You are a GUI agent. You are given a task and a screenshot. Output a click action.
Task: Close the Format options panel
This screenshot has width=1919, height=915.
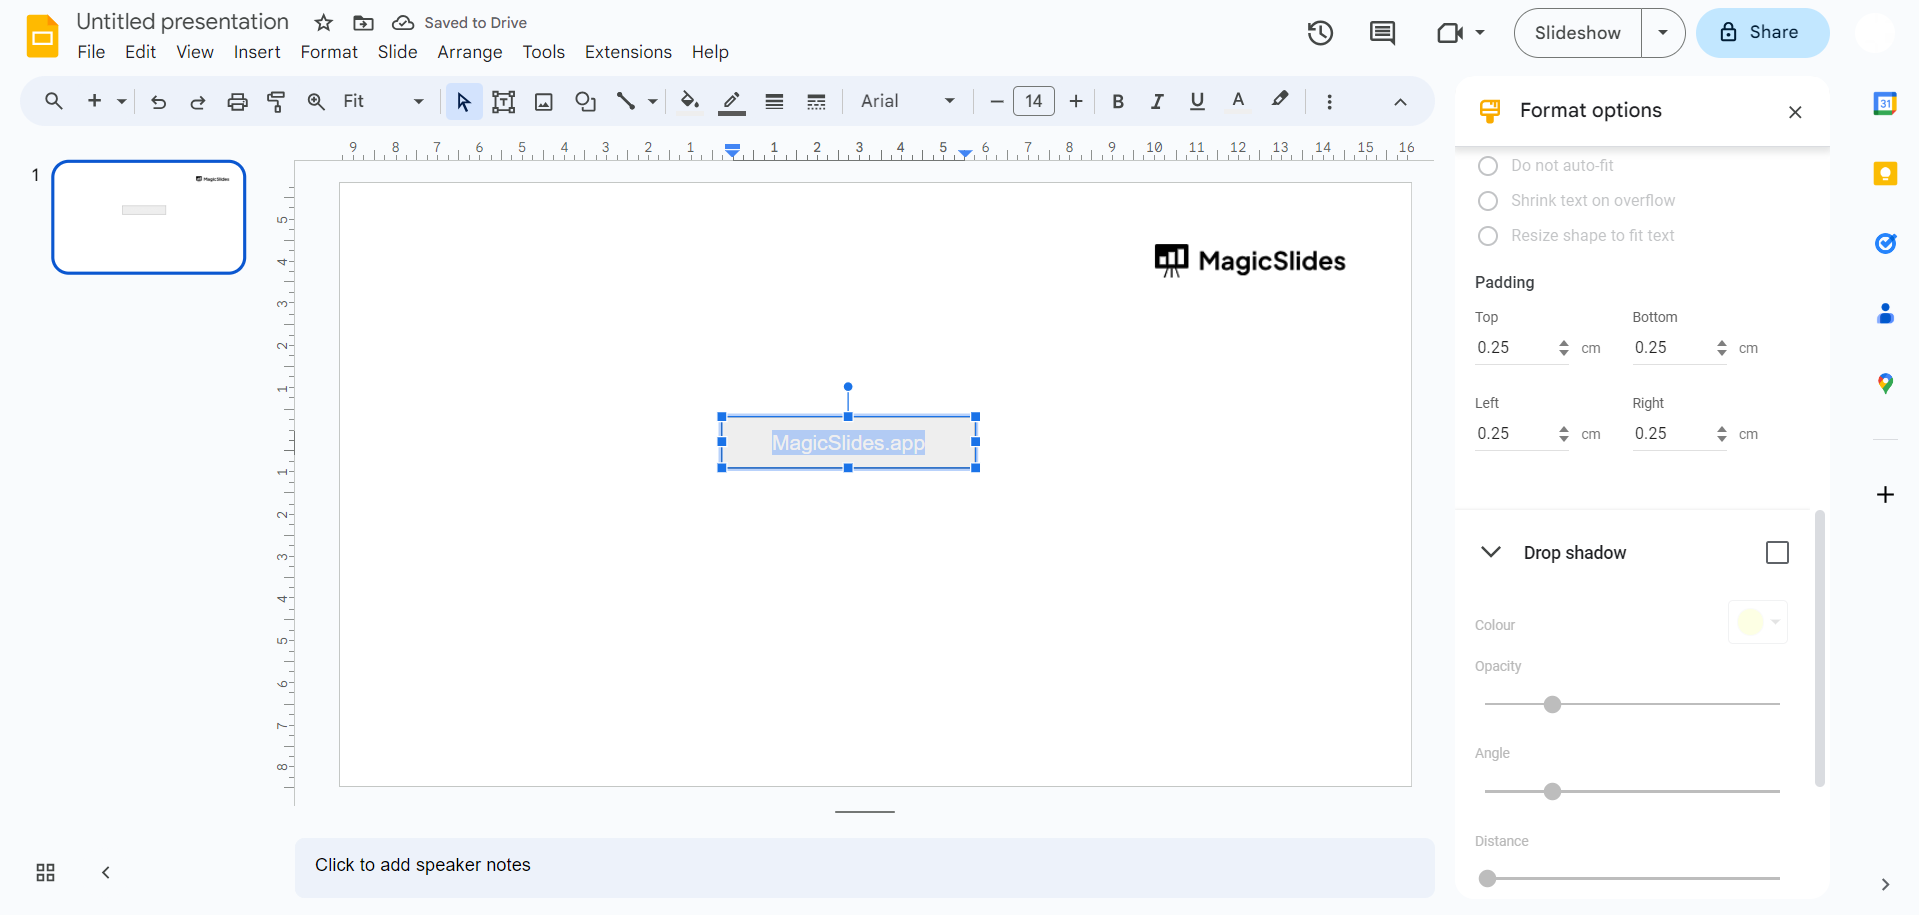(x=1795, y=112)
